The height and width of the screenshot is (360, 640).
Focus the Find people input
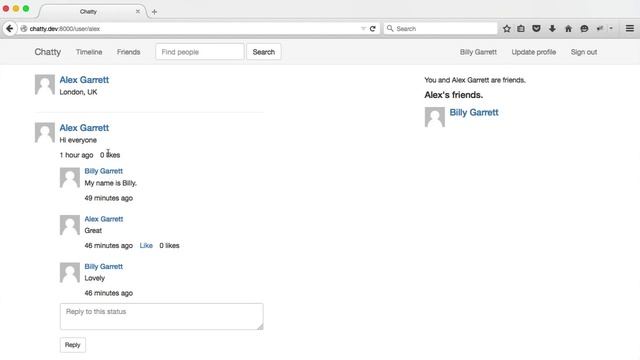(200, 52)
